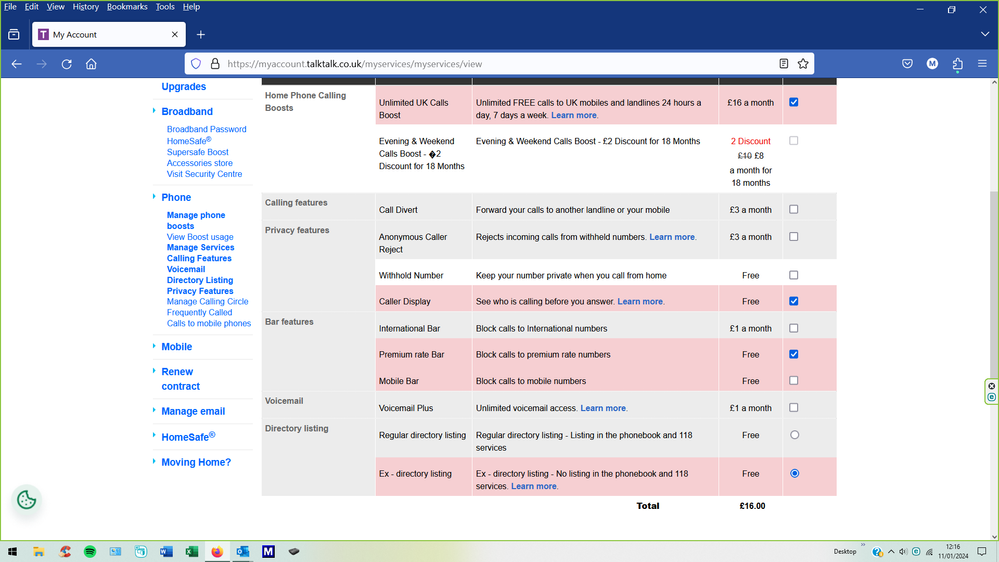The width and height of the screenshot is (999, 562).
Task: Learn more about Voicemail Plus
Action: [603, 408]
